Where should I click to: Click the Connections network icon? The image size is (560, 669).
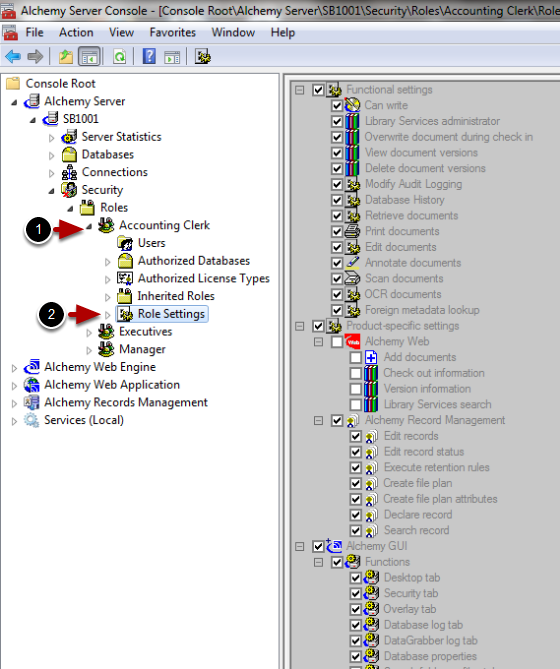pyautogui.click(x=69, y=172)
